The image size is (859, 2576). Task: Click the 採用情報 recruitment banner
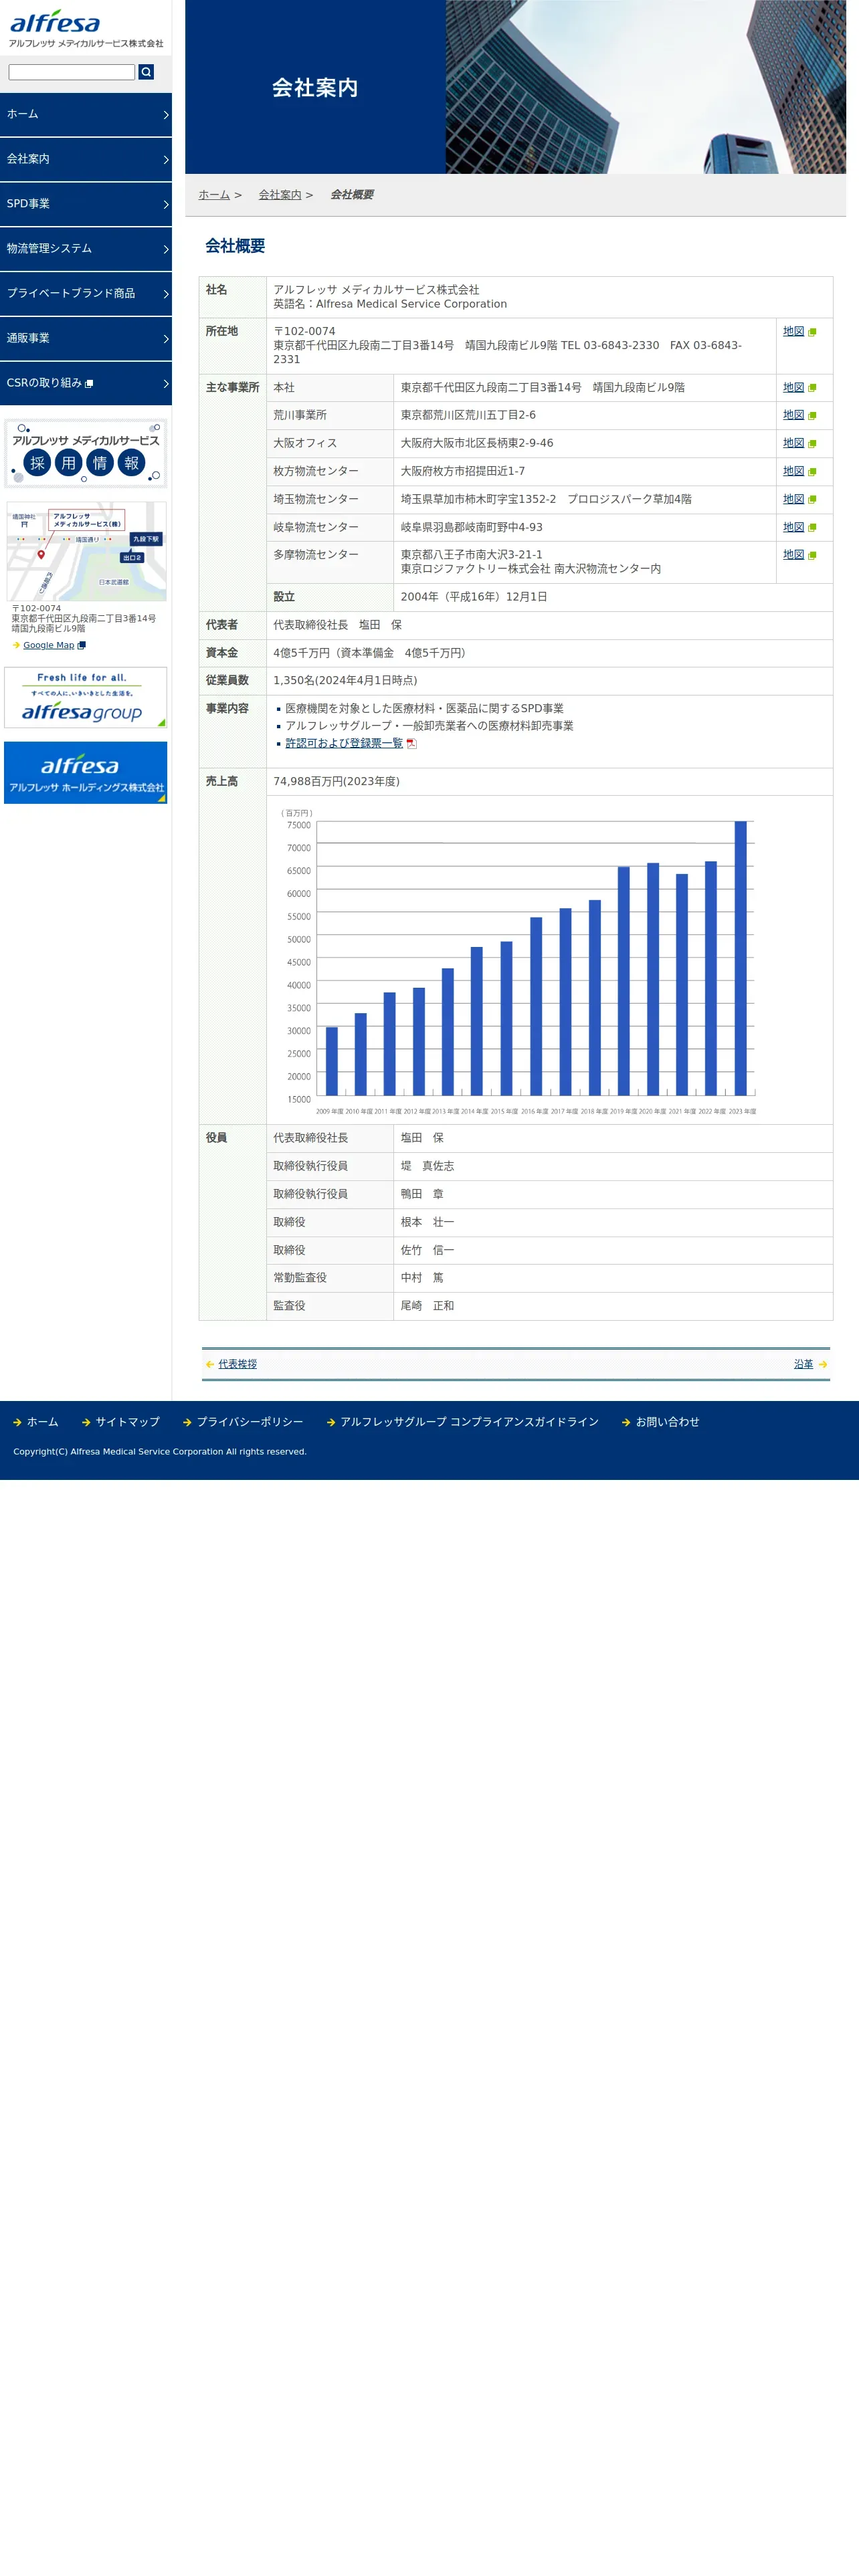pyautogui.click(x=86, y=453)
